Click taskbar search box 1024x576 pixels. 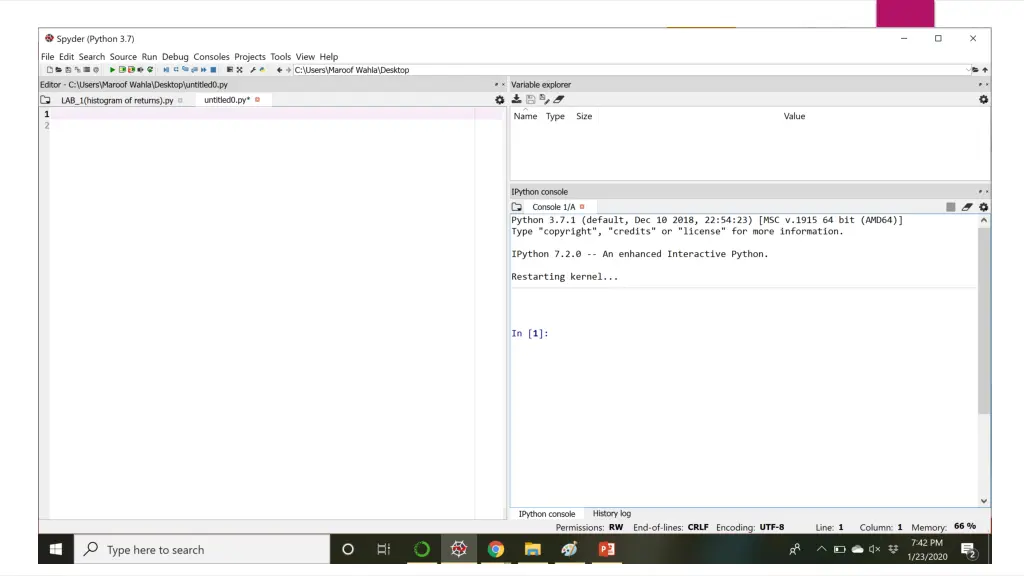(202, 549)
